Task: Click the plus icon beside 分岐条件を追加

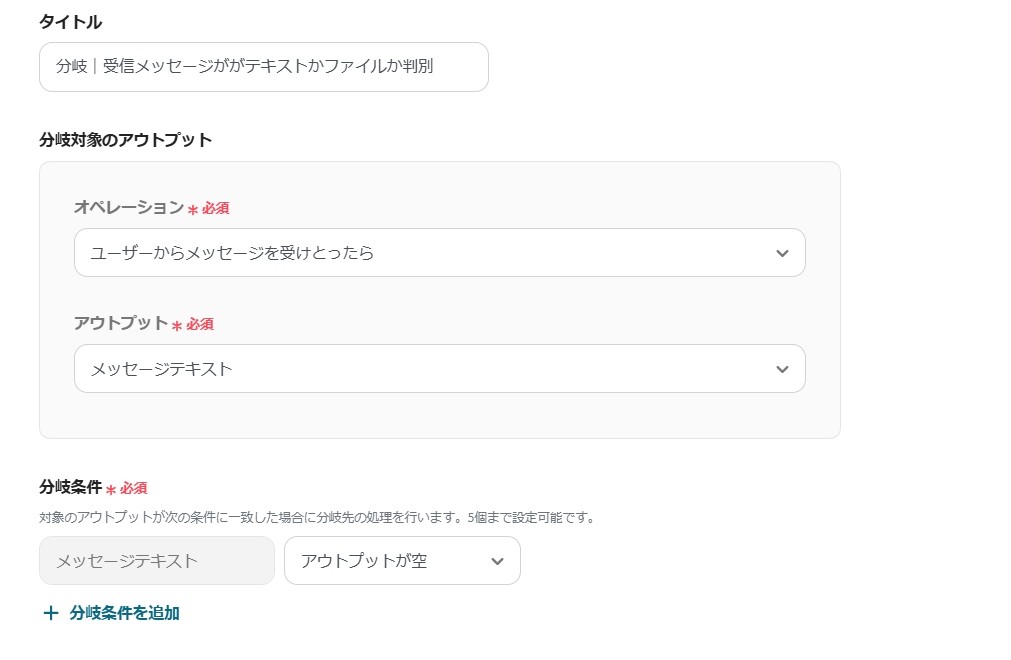Action: (x=51, y=613)
